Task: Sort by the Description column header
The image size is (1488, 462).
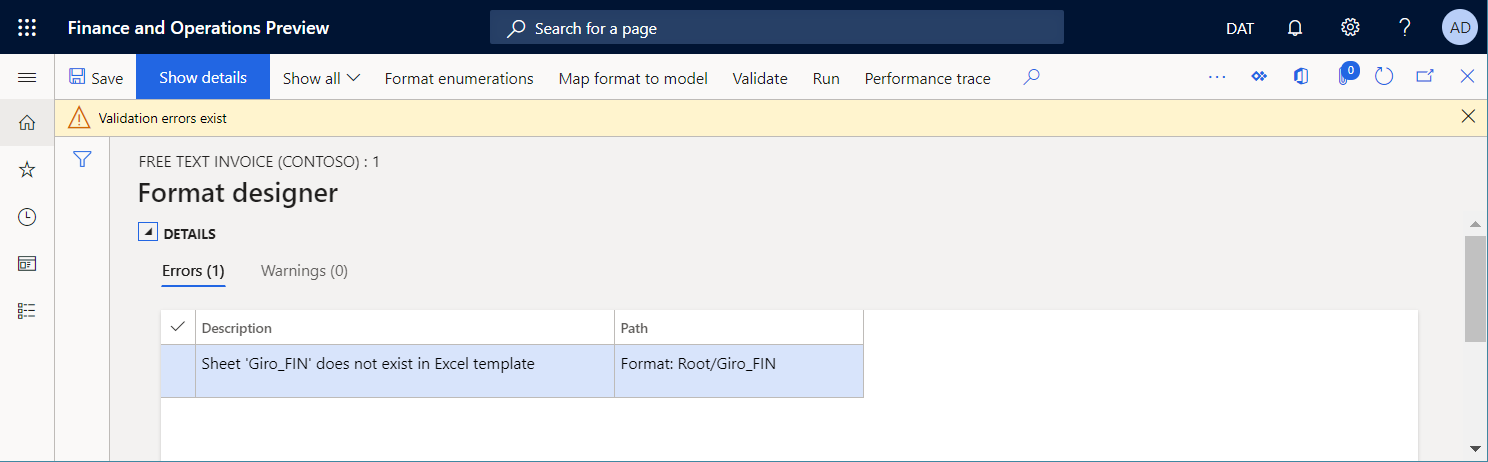Action: point(405,327)
